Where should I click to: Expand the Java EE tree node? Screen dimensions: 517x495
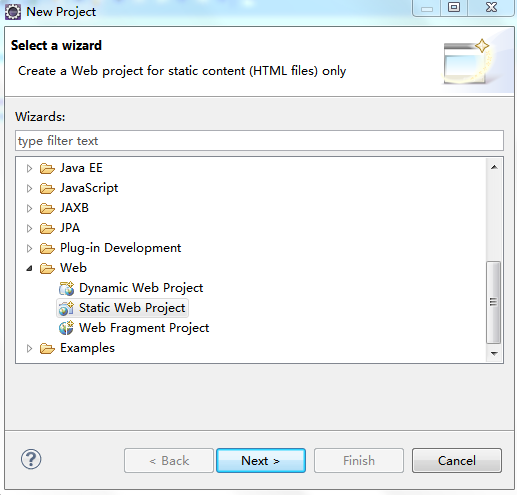coord(29,168)
